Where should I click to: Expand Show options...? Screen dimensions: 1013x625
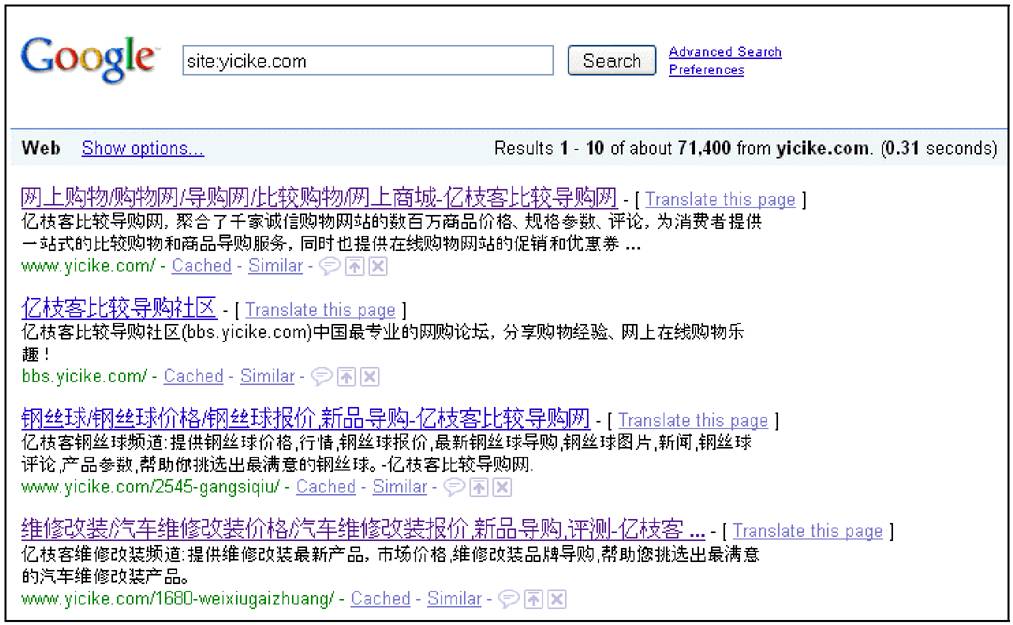tap(142, 148)
